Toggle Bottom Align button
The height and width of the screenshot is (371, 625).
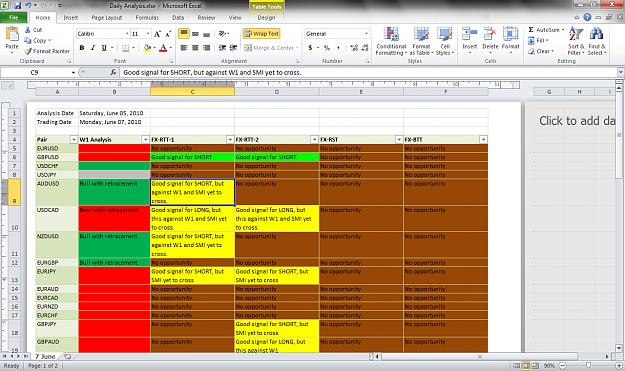(206, 34)
